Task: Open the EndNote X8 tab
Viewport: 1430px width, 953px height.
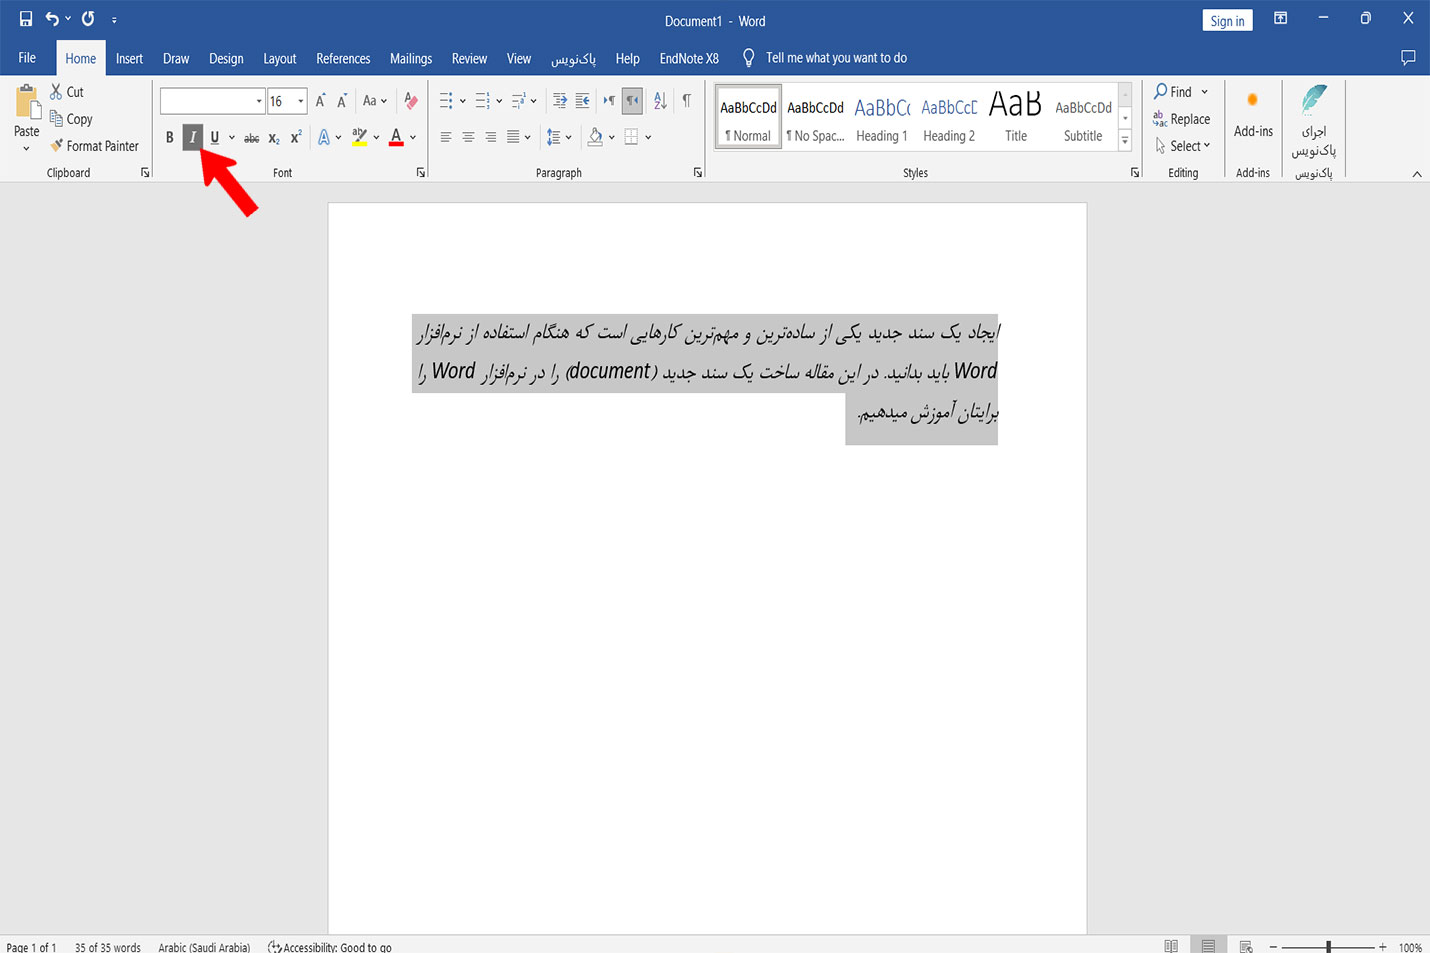Action: tap(689, 58)
